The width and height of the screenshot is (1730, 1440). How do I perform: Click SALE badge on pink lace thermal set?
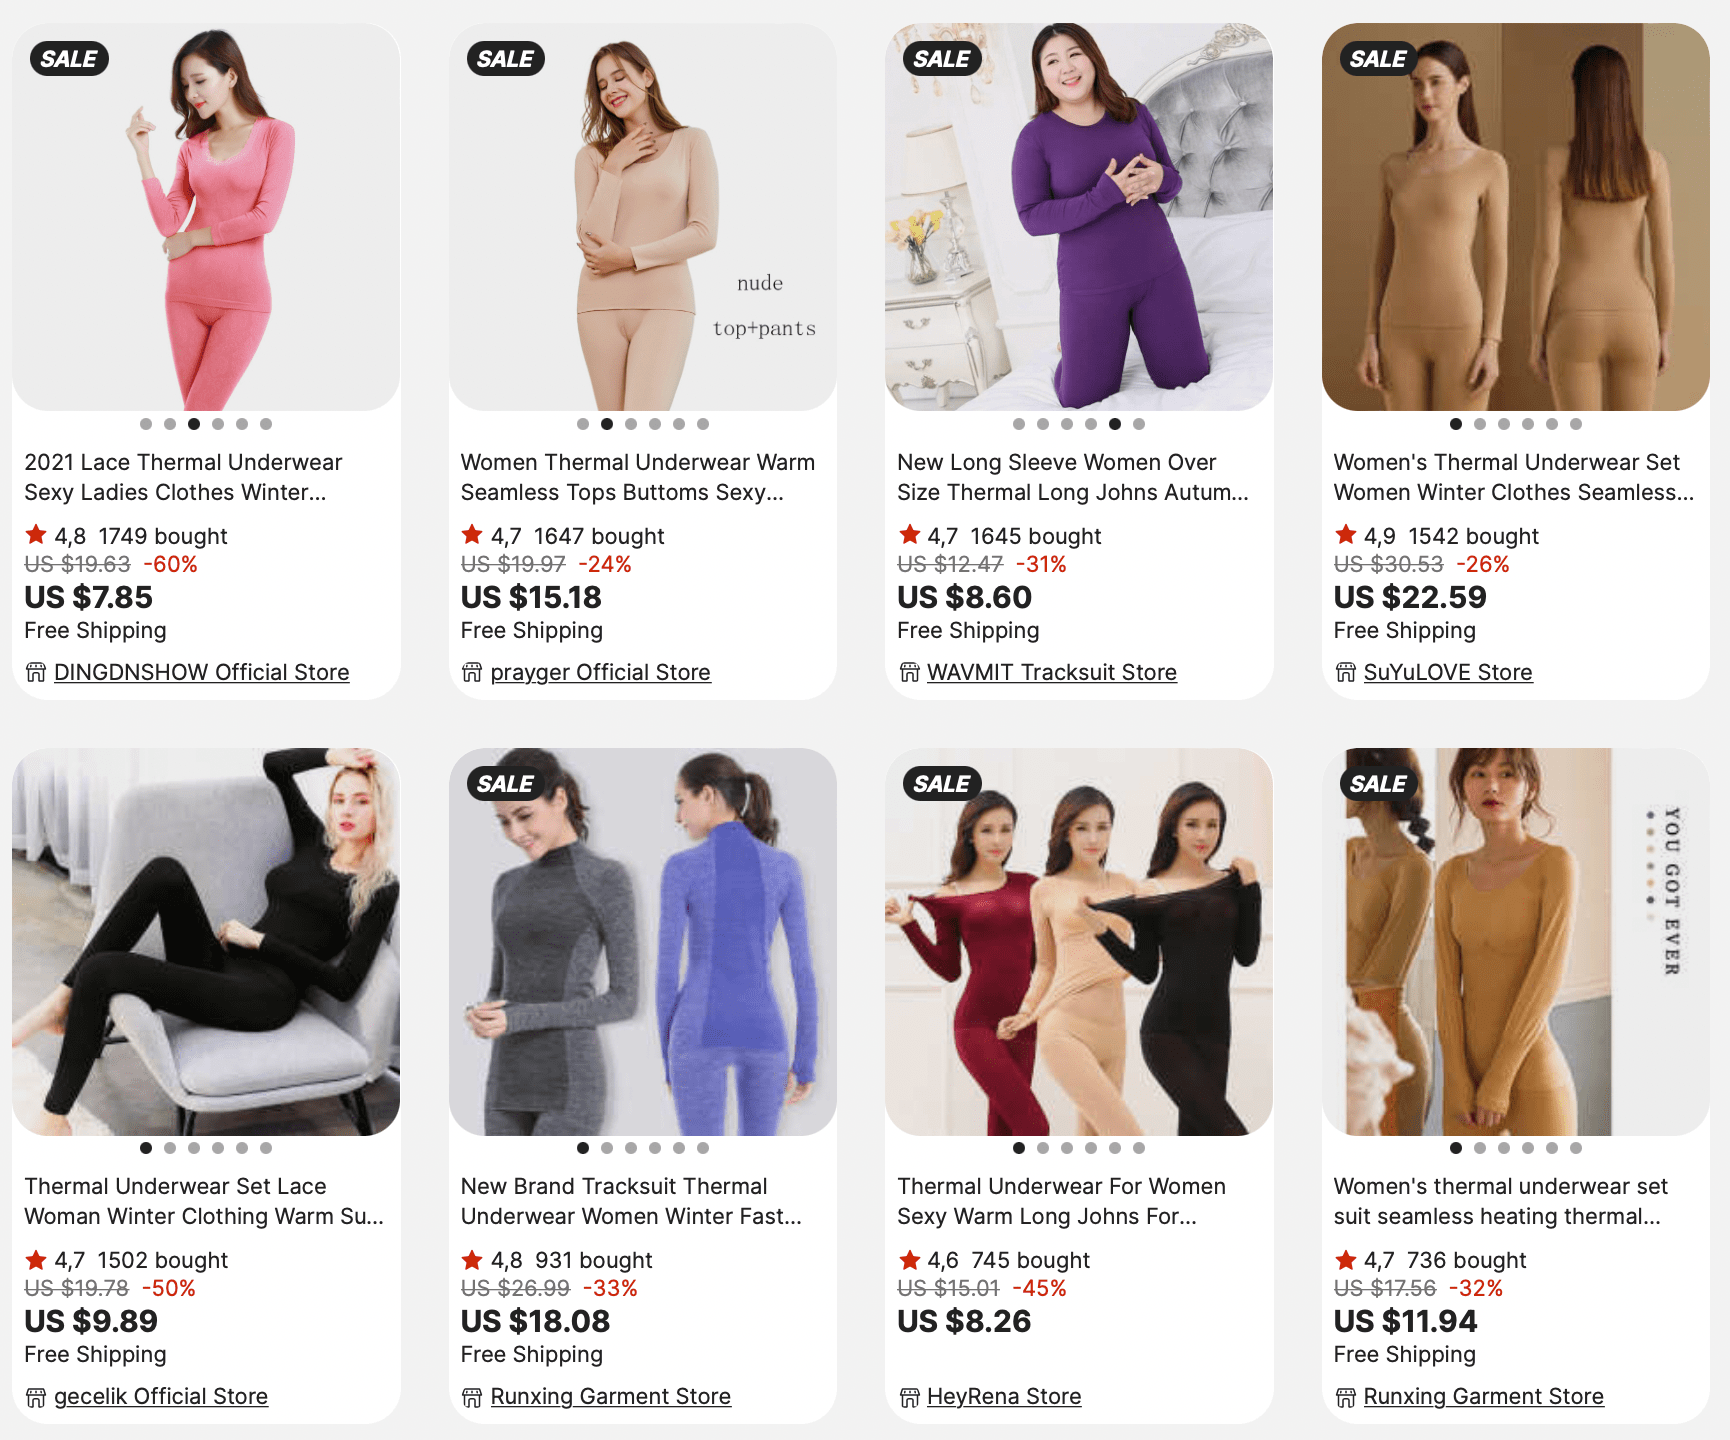[69, 59]
